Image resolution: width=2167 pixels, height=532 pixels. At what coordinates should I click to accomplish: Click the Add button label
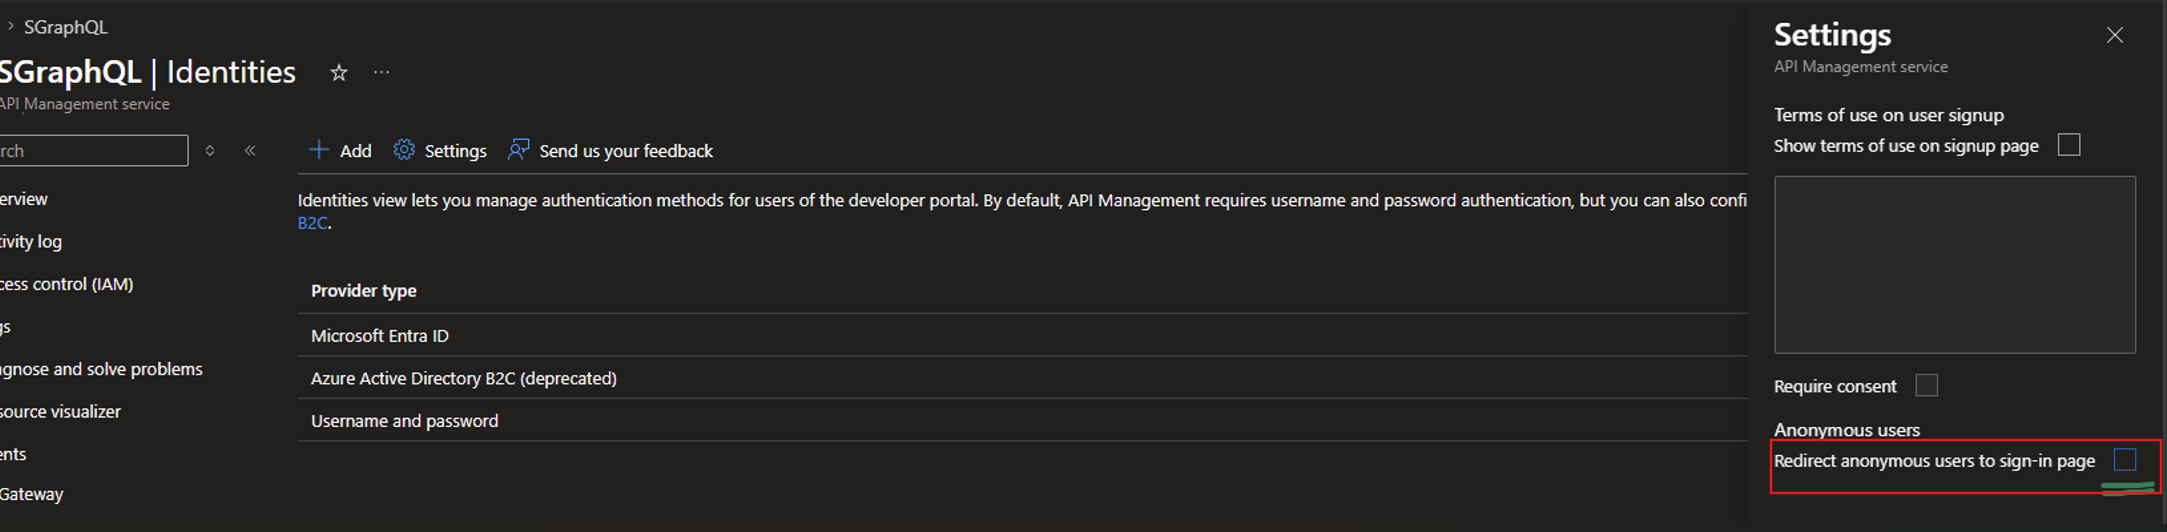click(355, 151)
